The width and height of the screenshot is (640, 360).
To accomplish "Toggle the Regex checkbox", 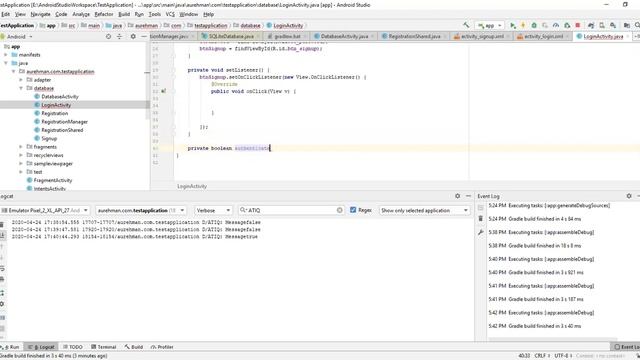I will coord(353,210).
